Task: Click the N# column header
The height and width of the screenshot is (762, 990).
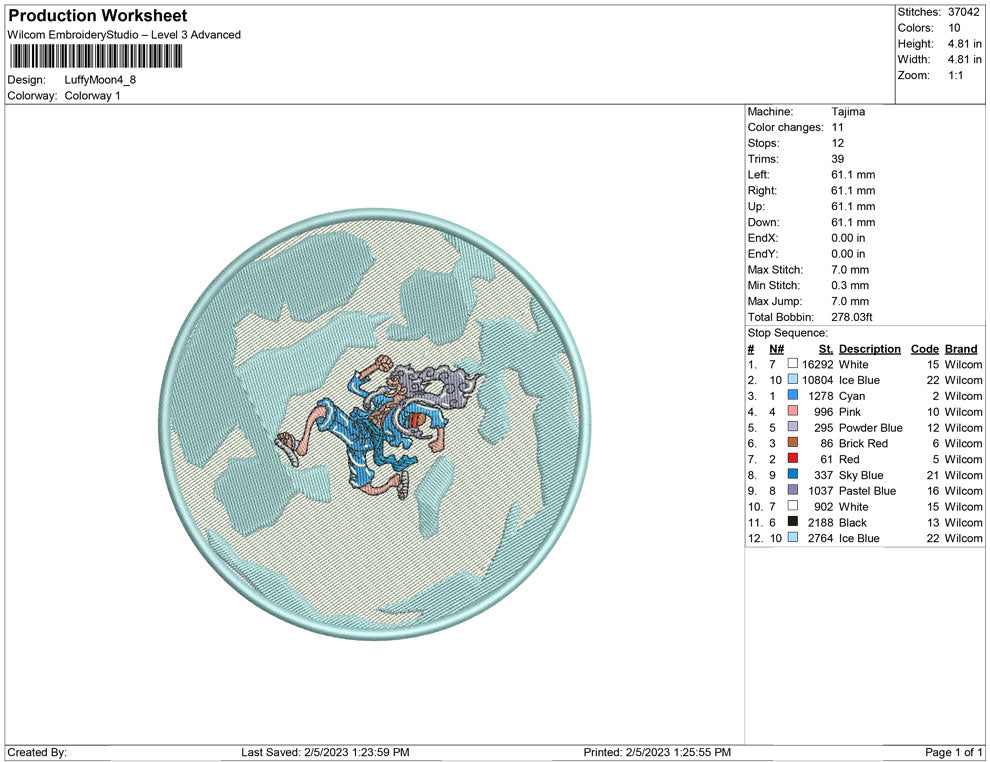Action: (776, 349)
